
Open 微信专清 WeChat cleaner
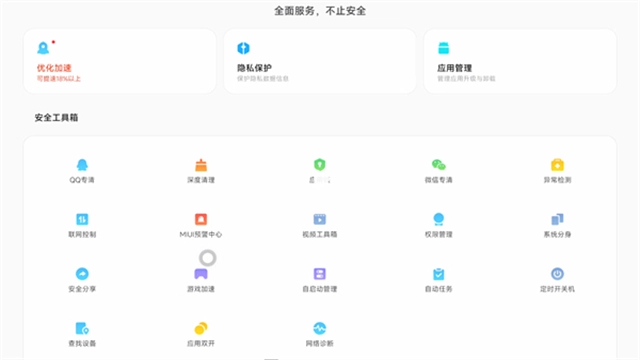[x=439, y=171]
